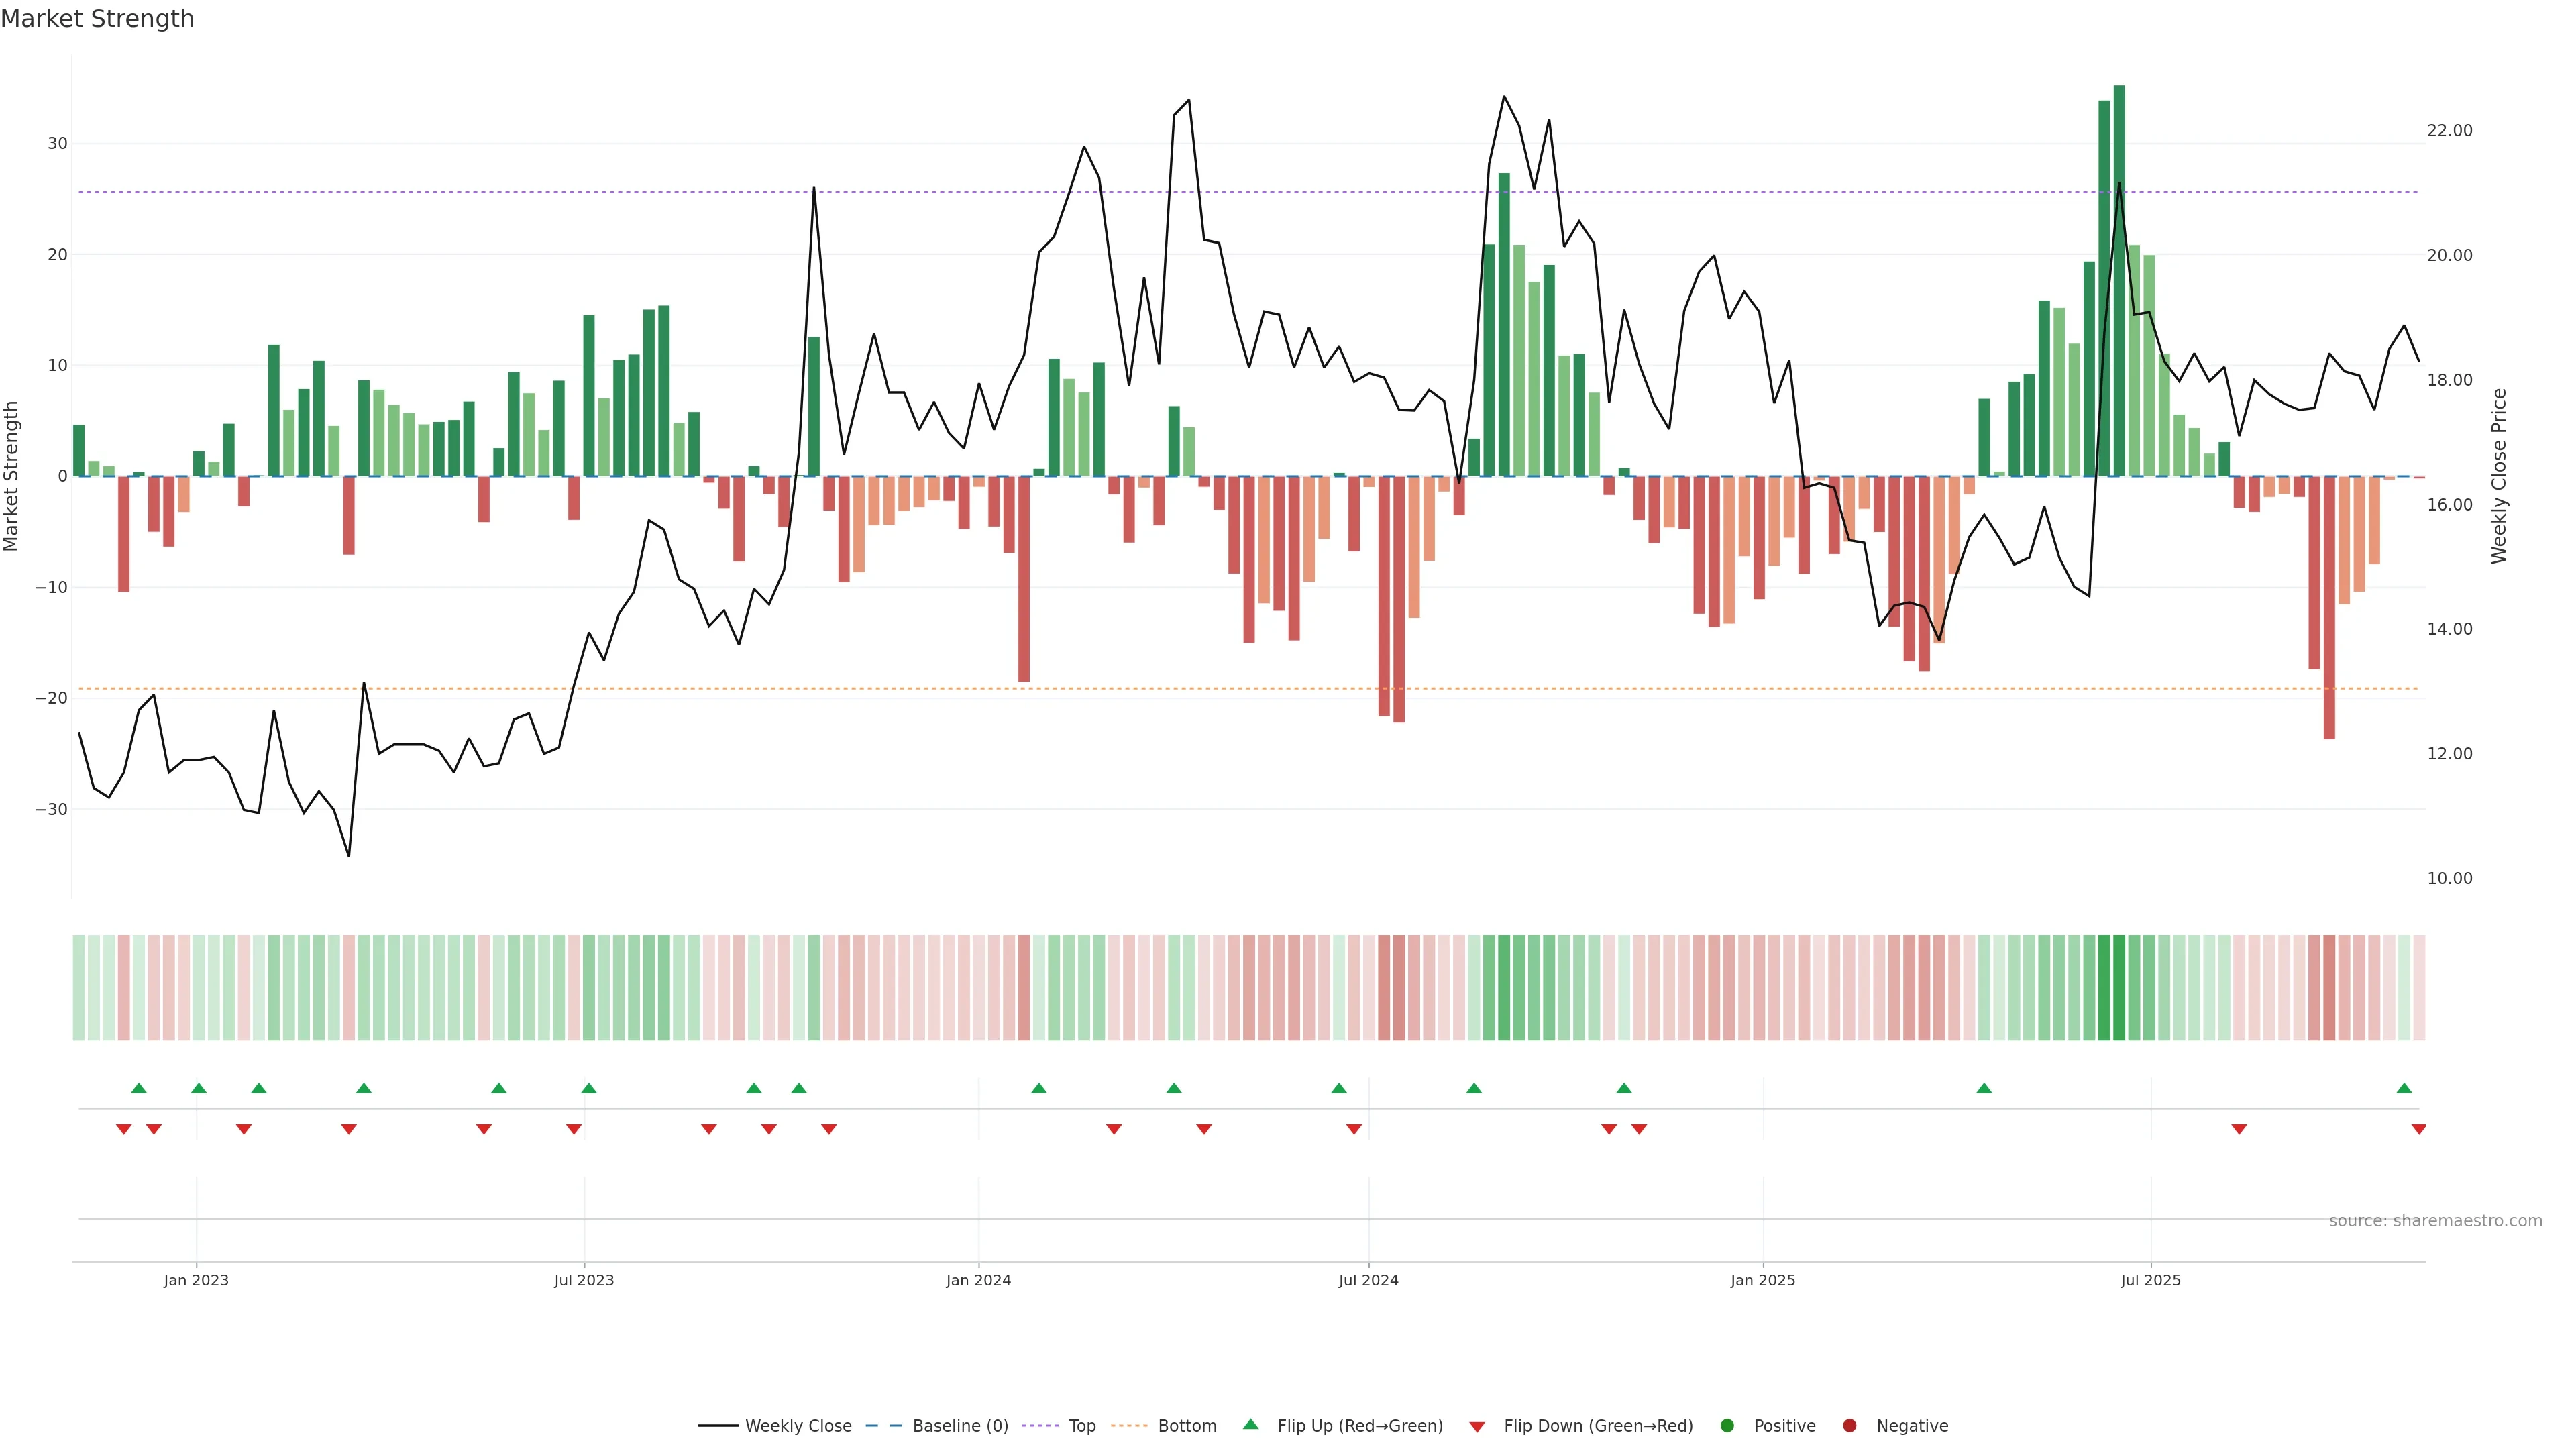
Task: Click the Jul 2024 x-axis label
Action: [1368, 1280]
